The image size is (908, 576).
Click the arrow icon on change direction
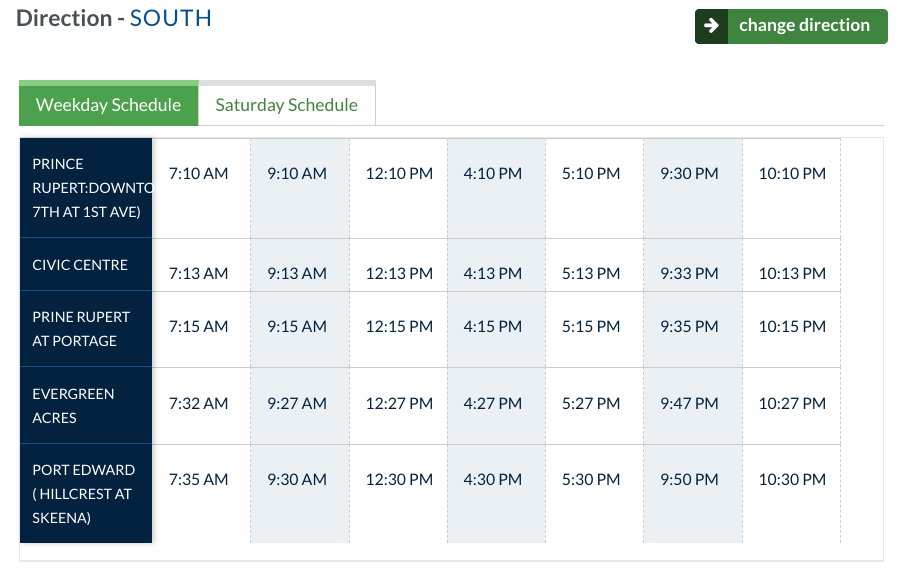tap(711, 26)
